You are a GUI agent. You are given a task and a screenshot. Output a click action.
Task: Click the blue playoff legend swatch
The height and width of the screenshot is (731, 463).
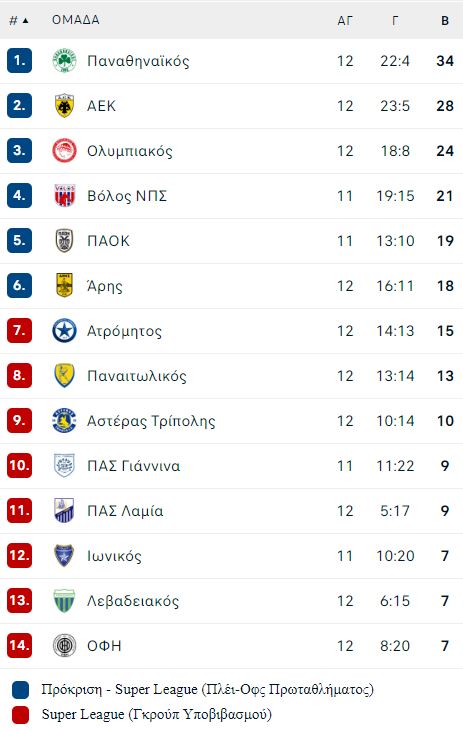21,690
